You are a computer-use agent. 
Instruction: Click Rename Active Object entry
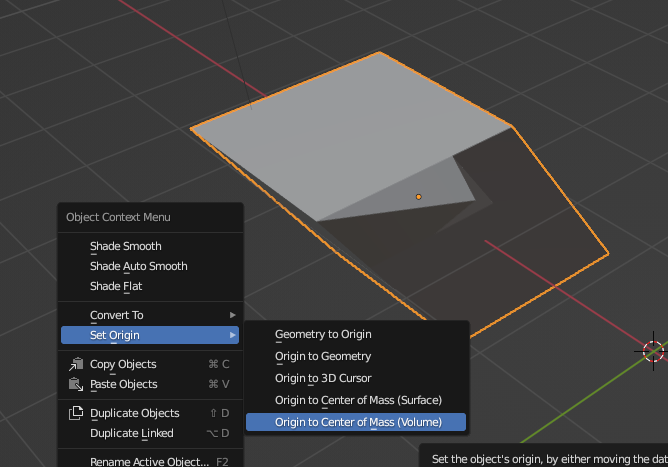click(150, 462)
